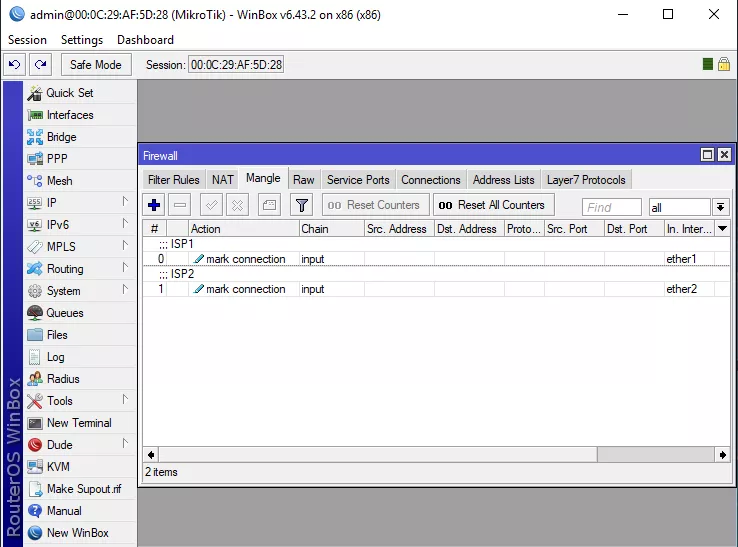
Task: Close the Firewall sub-window
Action: tap(724, 154)
